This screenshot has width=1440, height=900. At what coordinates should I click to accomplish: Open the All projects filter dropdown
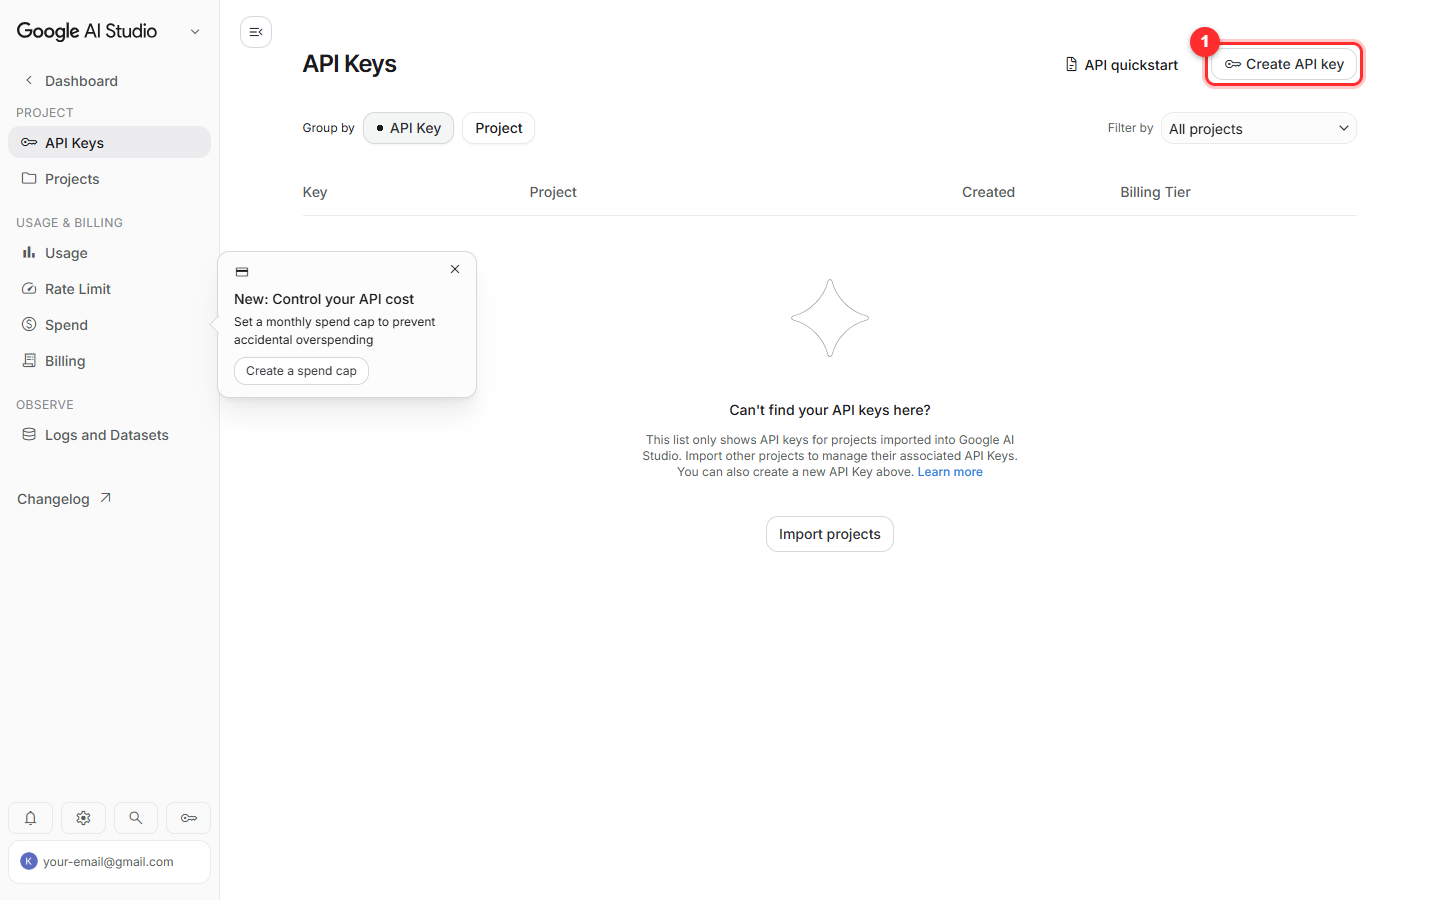pos(1258,128)
